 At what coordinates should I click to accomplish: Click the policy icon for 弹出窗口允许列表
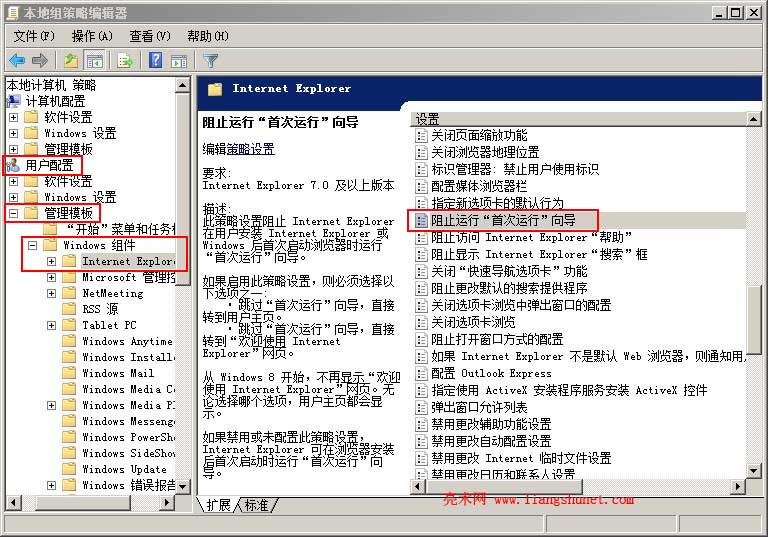[421, 407]
